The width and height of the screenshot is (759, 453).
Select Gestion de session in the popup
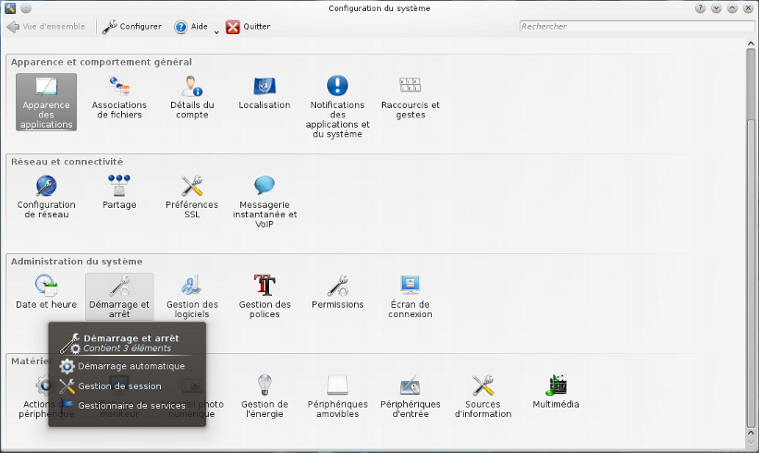coord(119,386)
